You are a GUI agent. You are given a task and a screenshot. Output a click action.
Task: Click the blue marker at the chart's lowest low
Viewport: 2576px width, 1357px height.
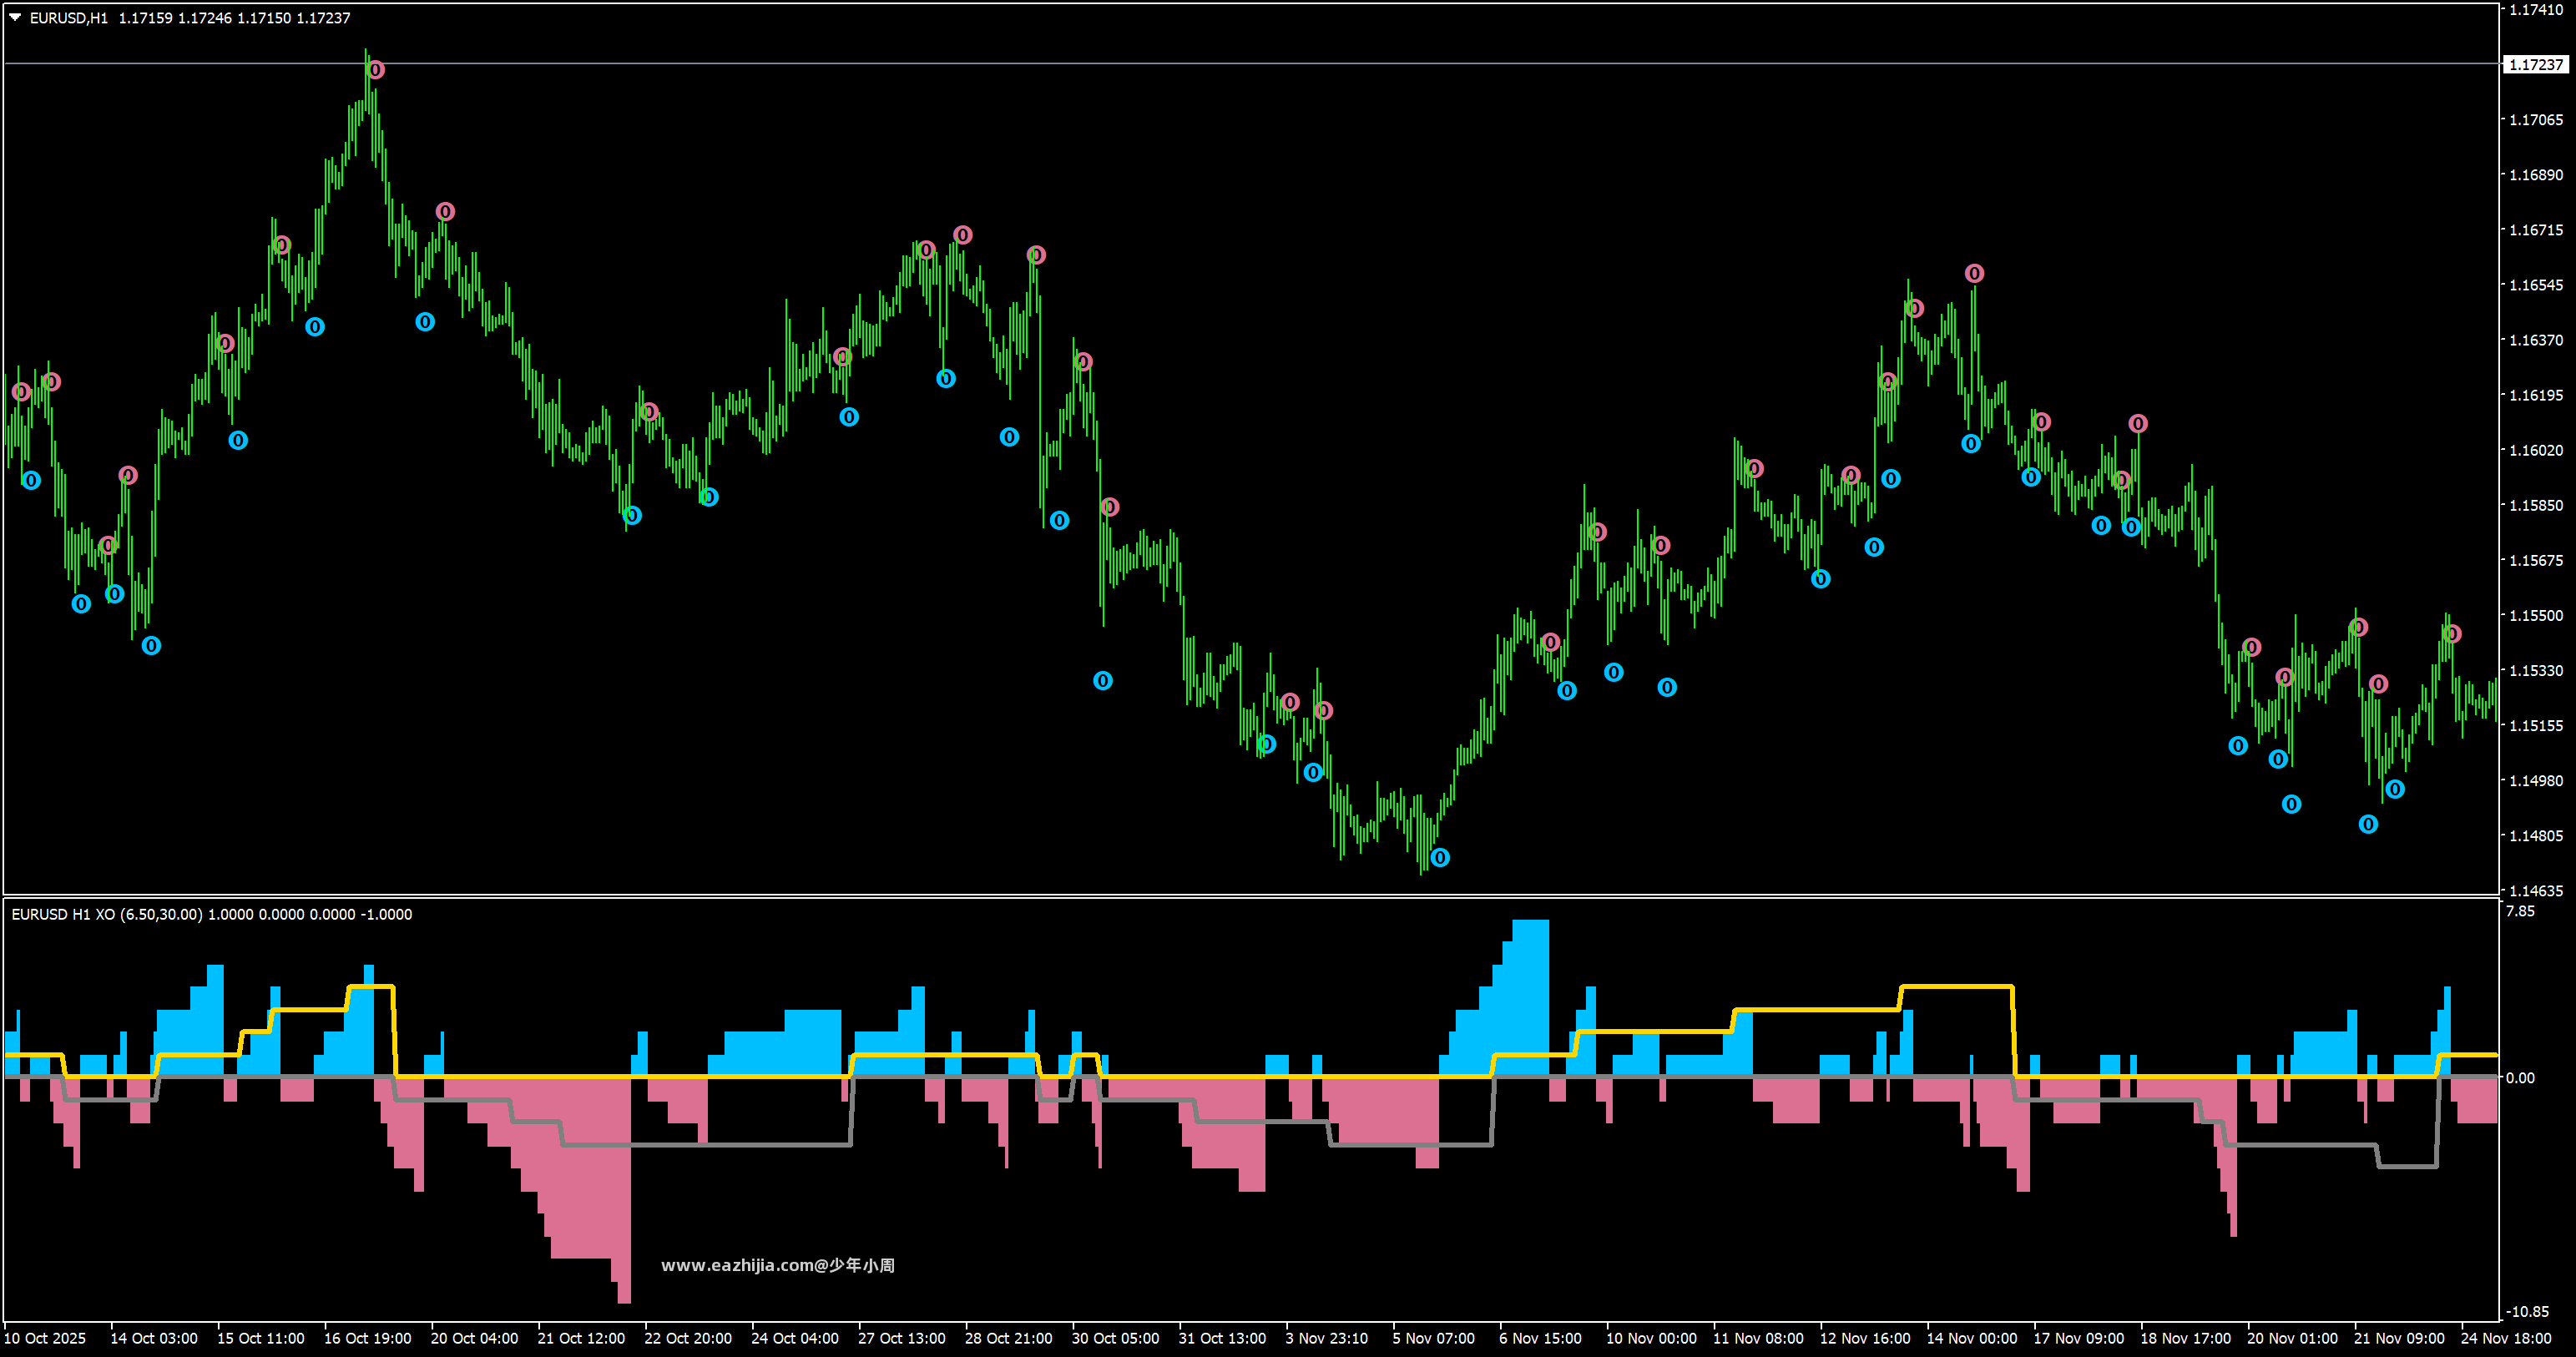pos(1440,857)
